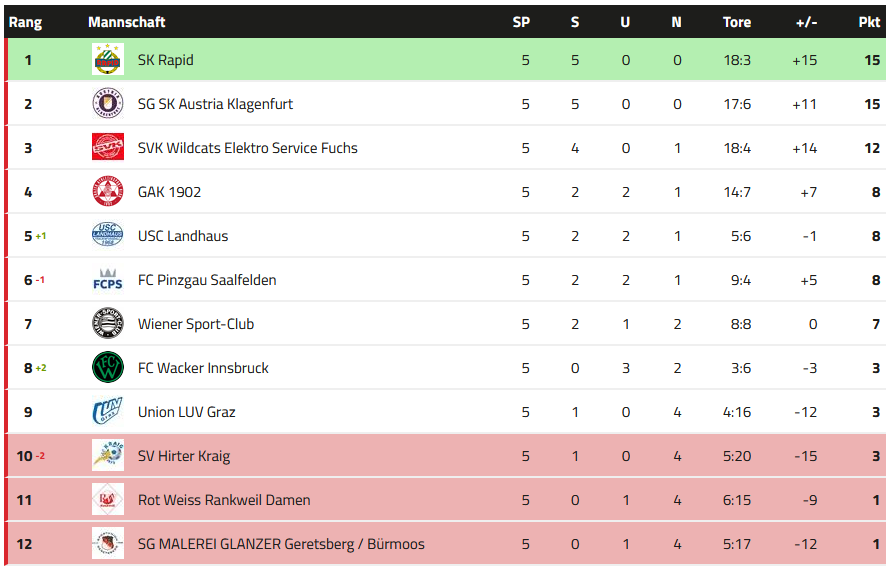Click the SVK Wildcats red logo

[107, 148]
